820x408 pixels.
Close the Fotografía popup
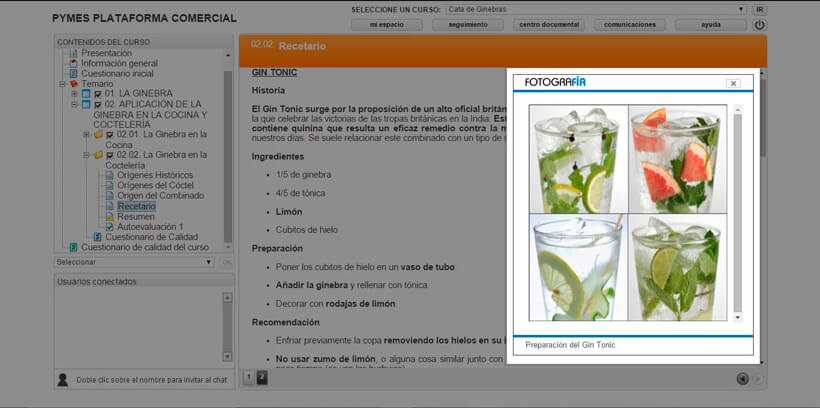tap(733, 83)
